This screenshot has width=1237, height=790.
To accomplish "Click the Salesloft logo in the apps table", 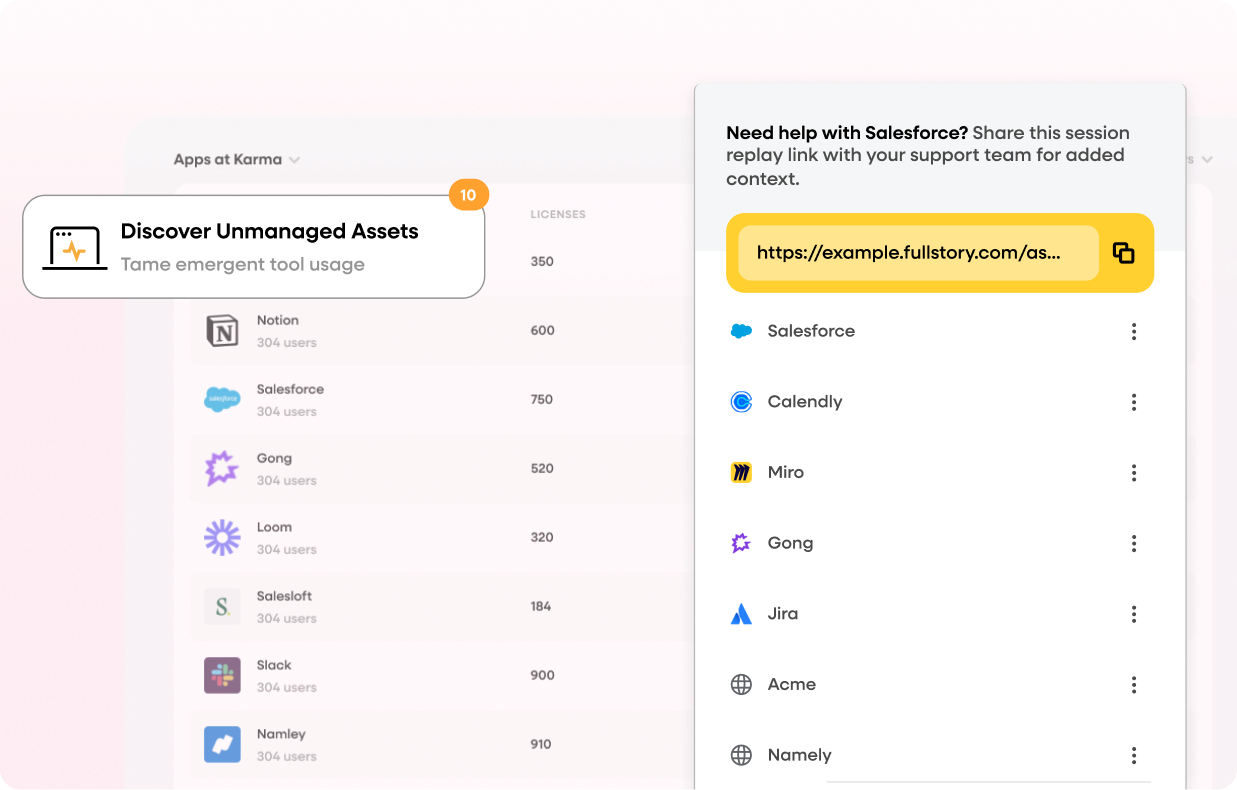I will pos(222,607).
